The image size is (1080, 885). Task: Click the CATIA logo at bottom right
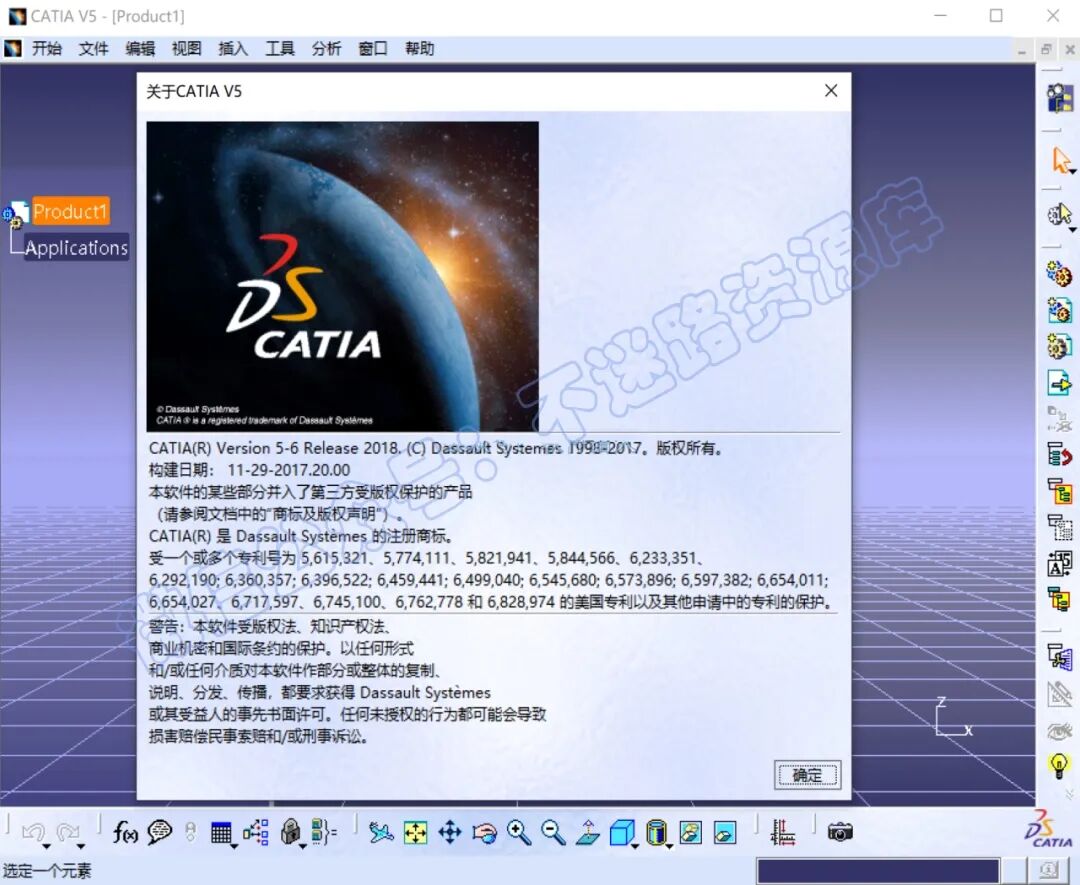point(1048,829)
